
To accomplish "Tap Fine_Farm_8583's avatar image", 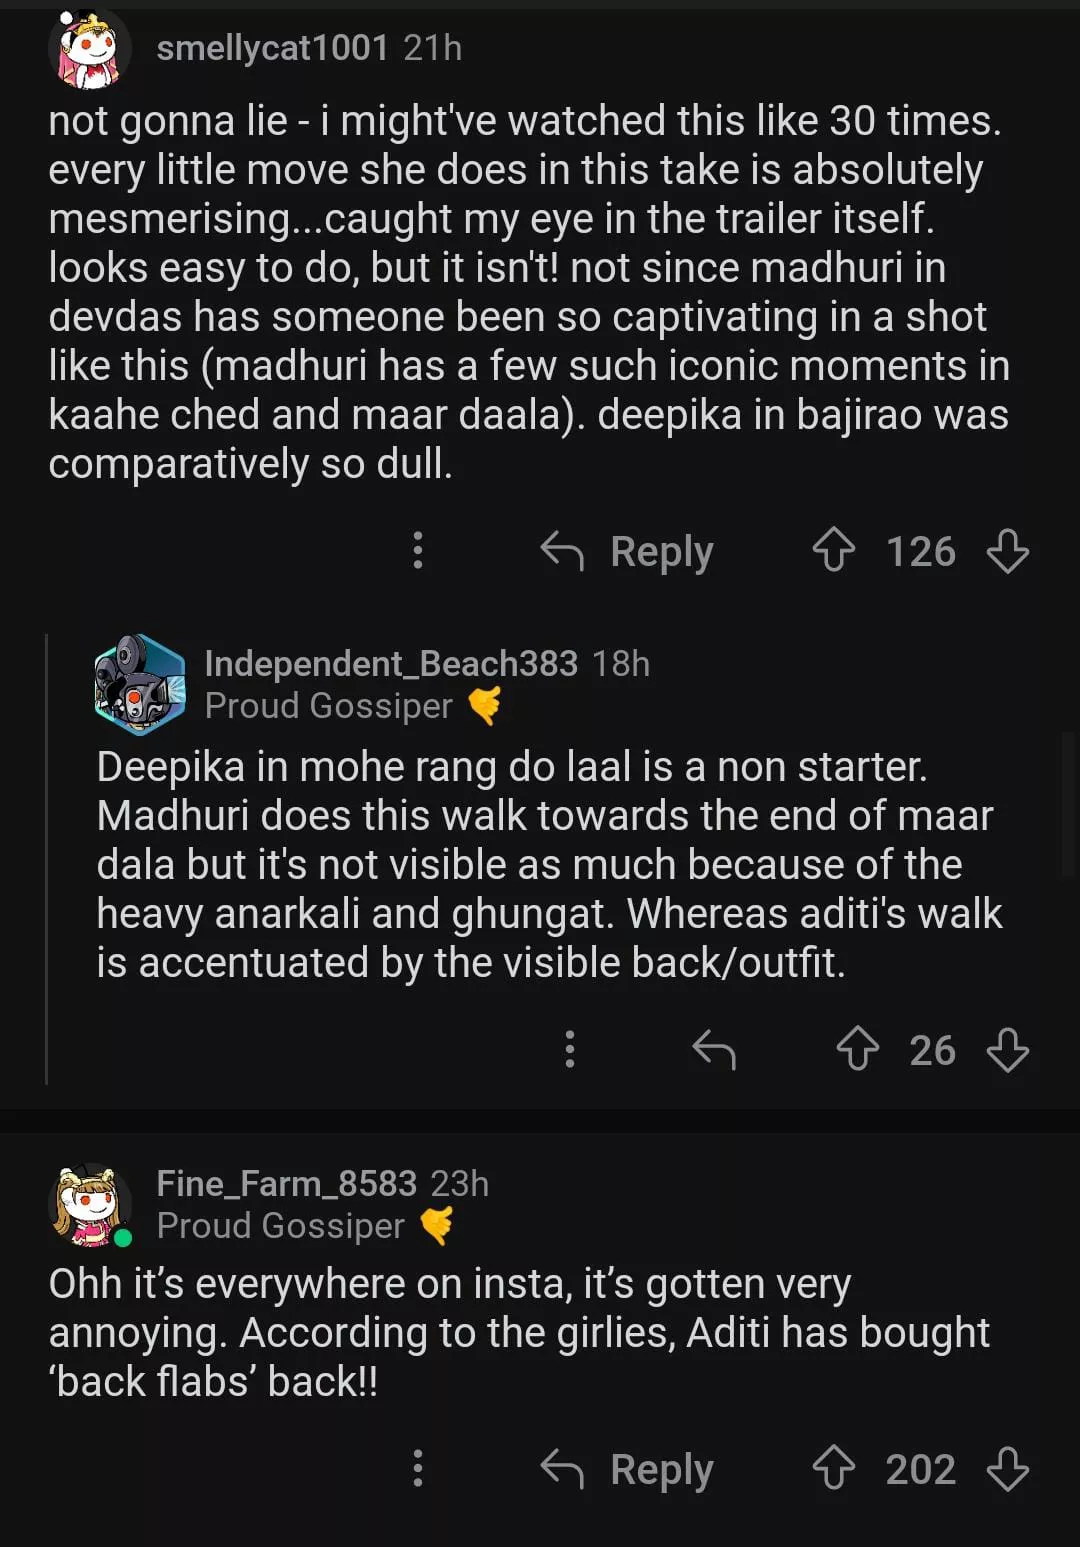I will point(90,1205).
